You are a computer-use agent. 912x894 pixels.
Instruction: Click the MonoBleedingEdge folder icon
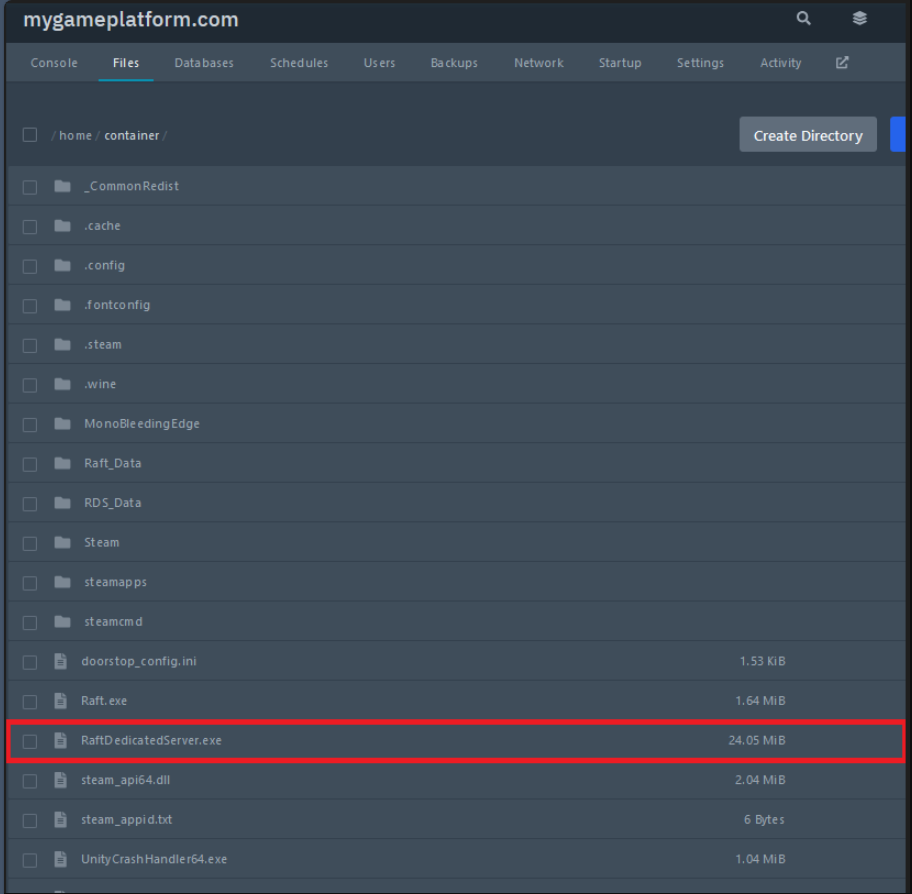point(62,423)
